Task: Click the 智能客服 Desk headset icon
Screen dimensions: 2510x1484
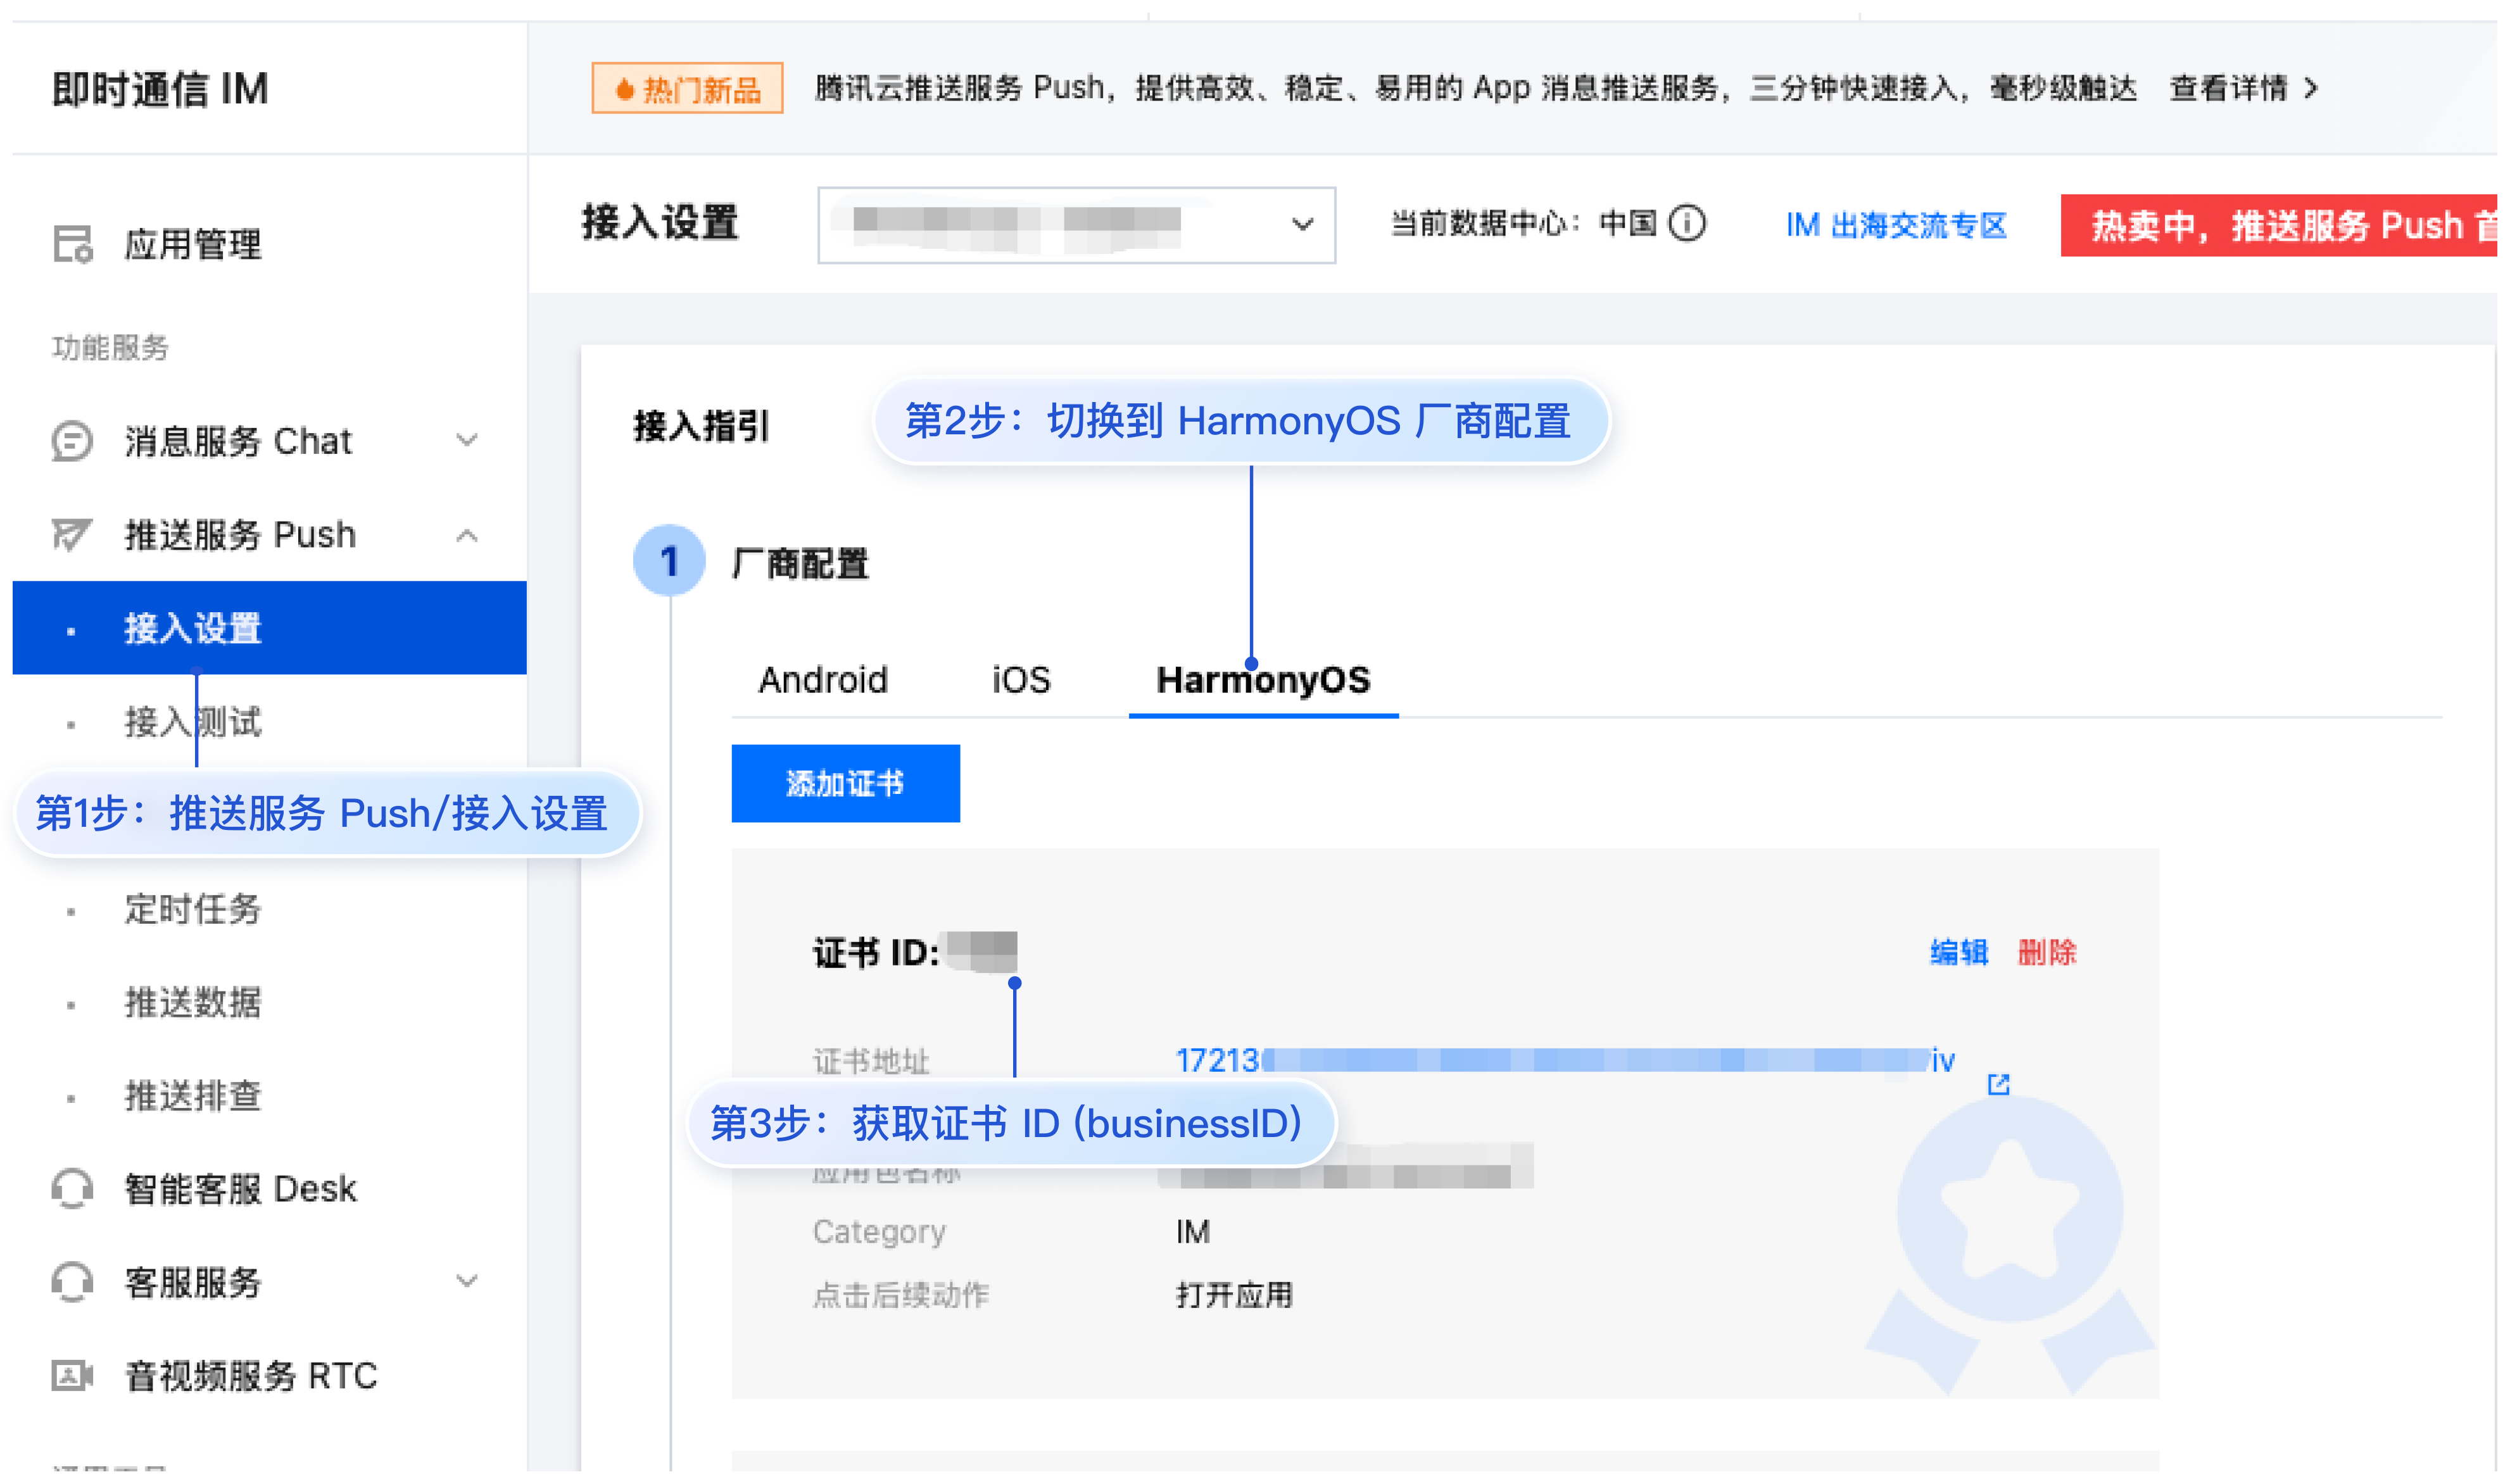Action: coord(72,1189)
